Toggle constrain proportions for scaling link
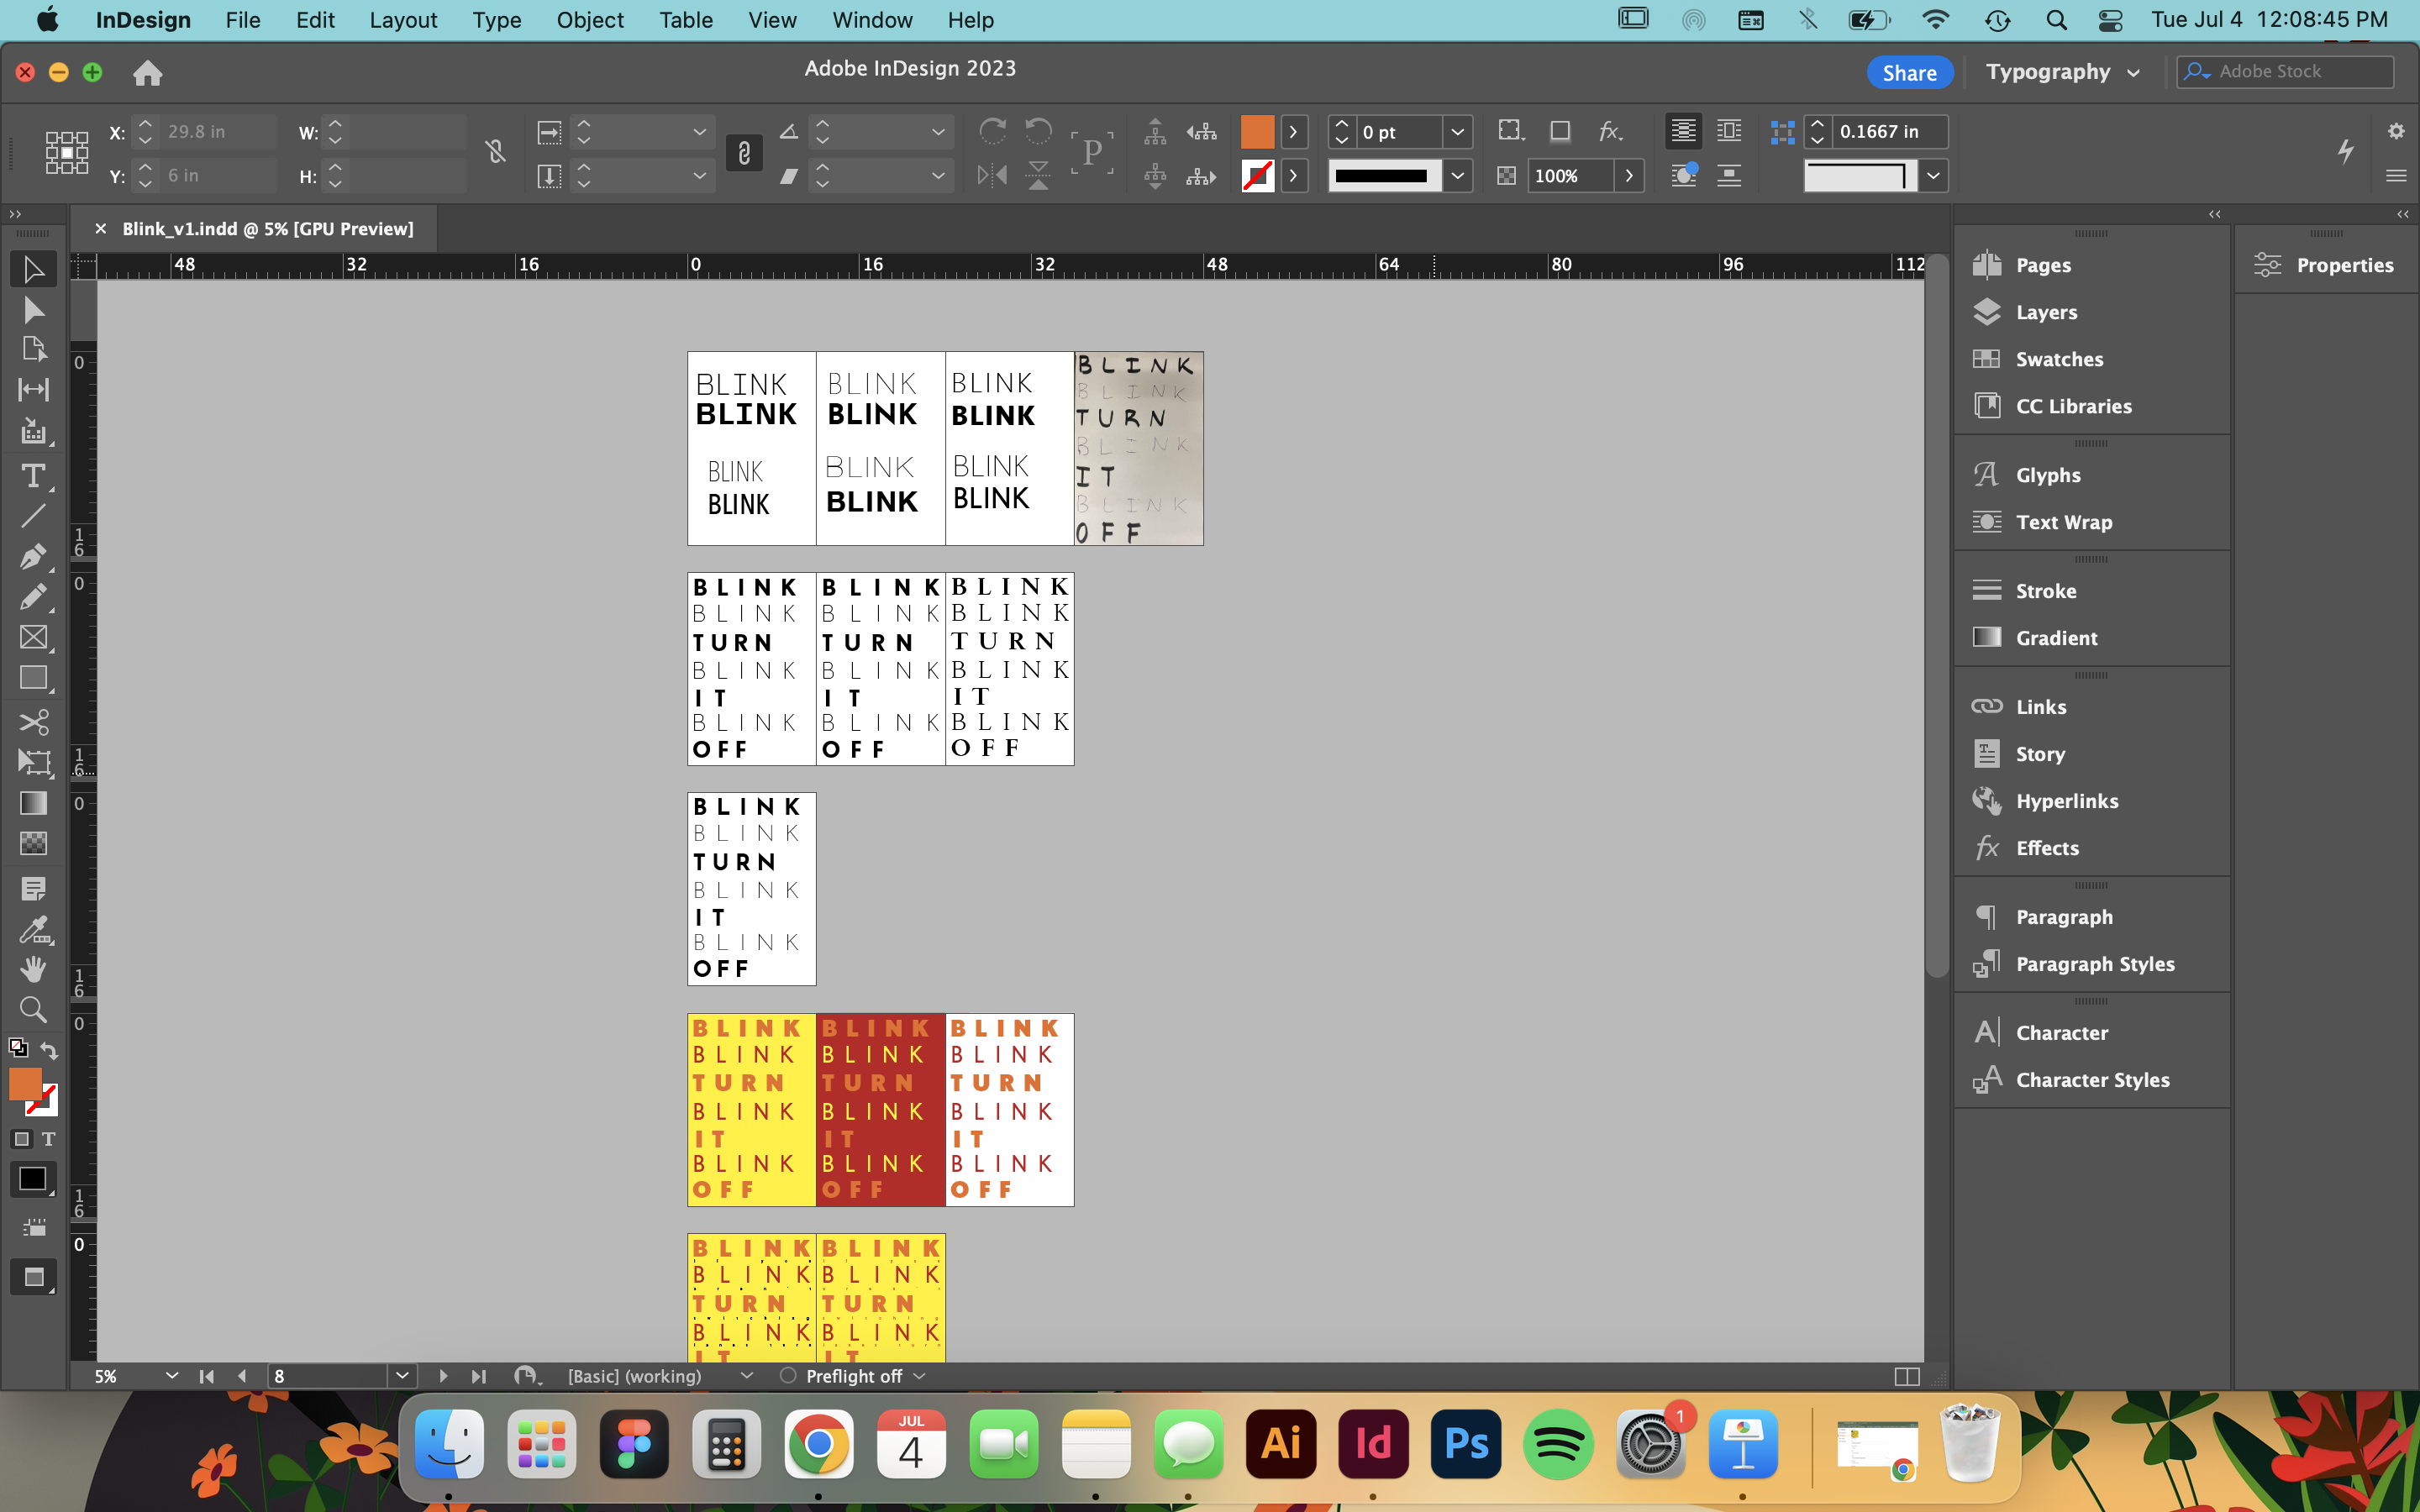This screenshot has width=2420, height=1512. (743, 153)
